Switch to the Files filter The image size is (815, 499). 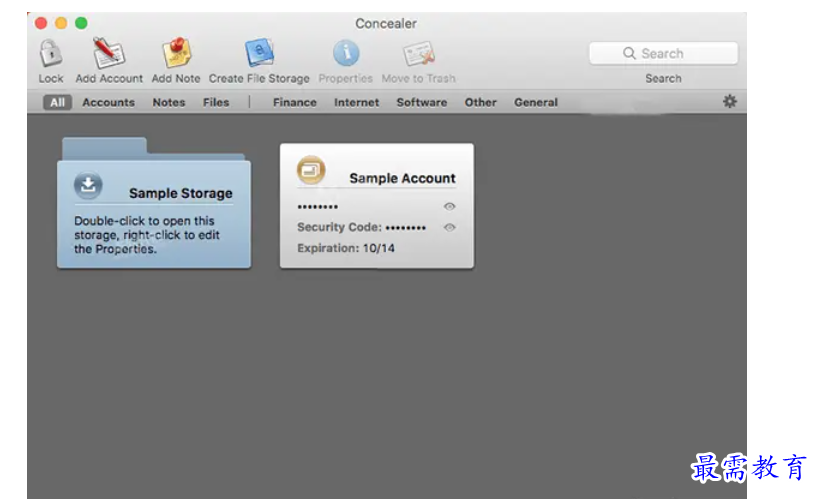(216, 102)
